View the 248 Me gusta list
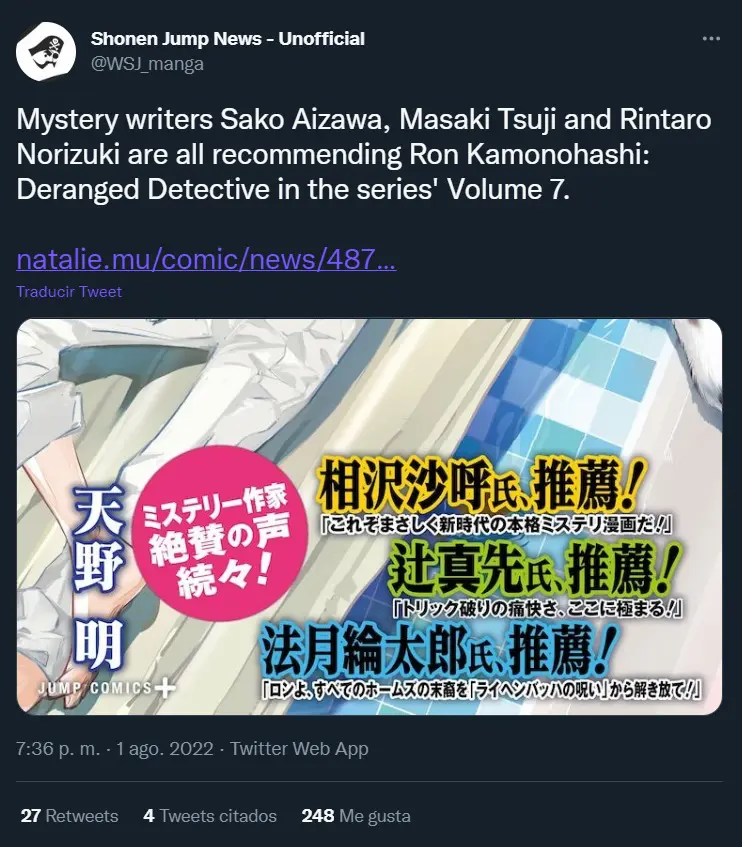This screenshot has width=742, height=847. (x=356, y=816)
